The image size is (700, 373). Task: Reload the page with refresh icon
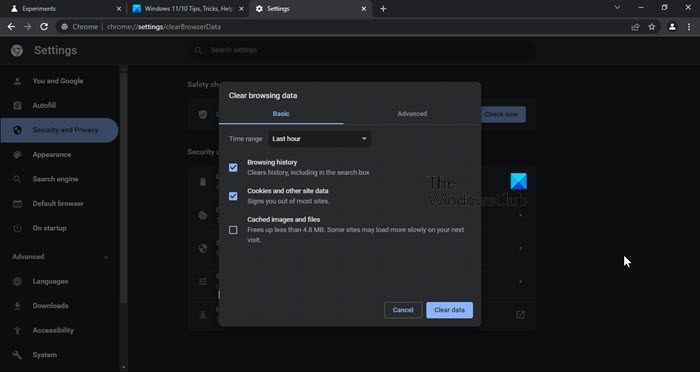point(44,27)
